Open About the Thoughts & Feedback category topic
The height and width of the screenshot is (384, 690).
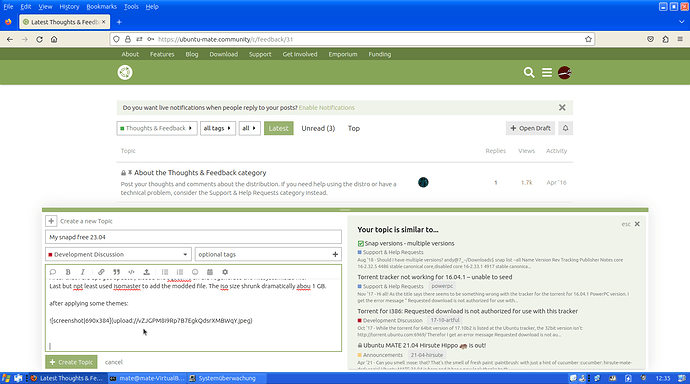click(200, 173)
